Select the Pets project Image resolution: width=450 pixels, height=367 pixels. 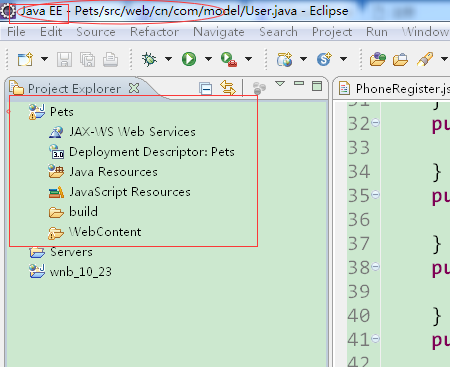point(62,112)
